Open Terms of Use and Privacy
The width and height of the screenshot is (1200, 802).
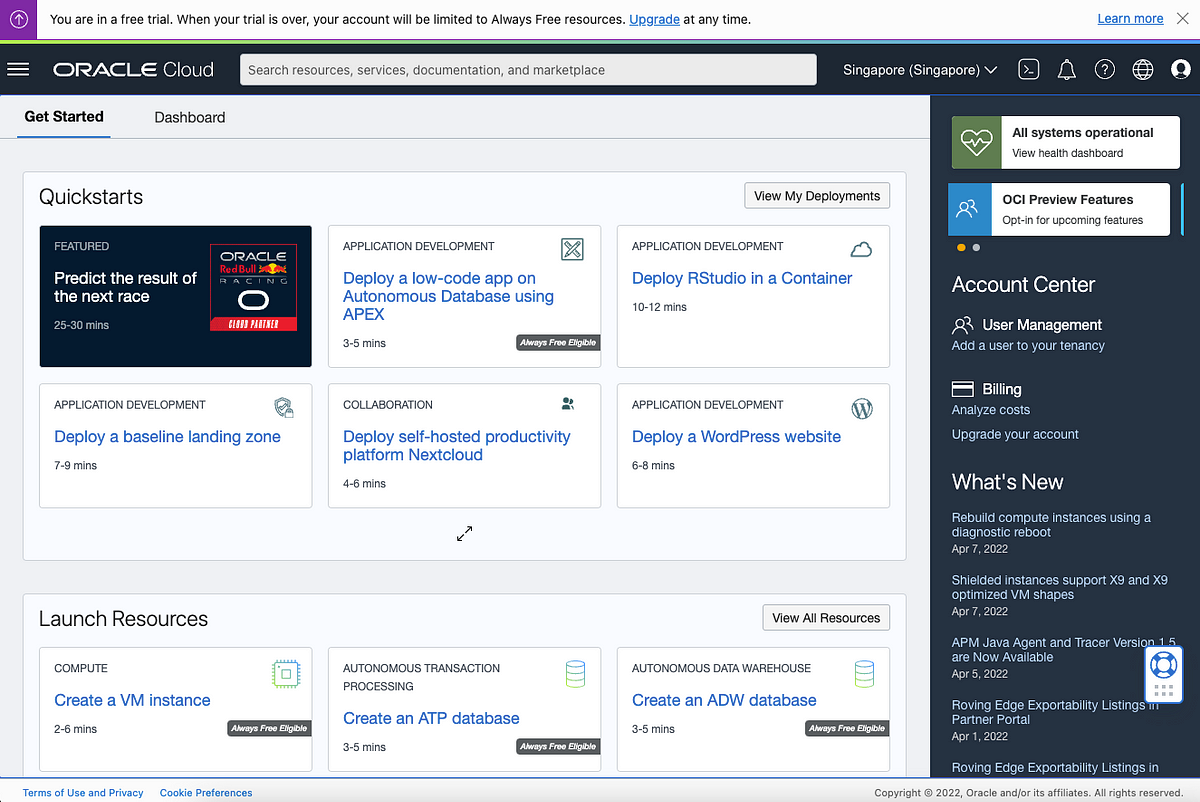83,793
